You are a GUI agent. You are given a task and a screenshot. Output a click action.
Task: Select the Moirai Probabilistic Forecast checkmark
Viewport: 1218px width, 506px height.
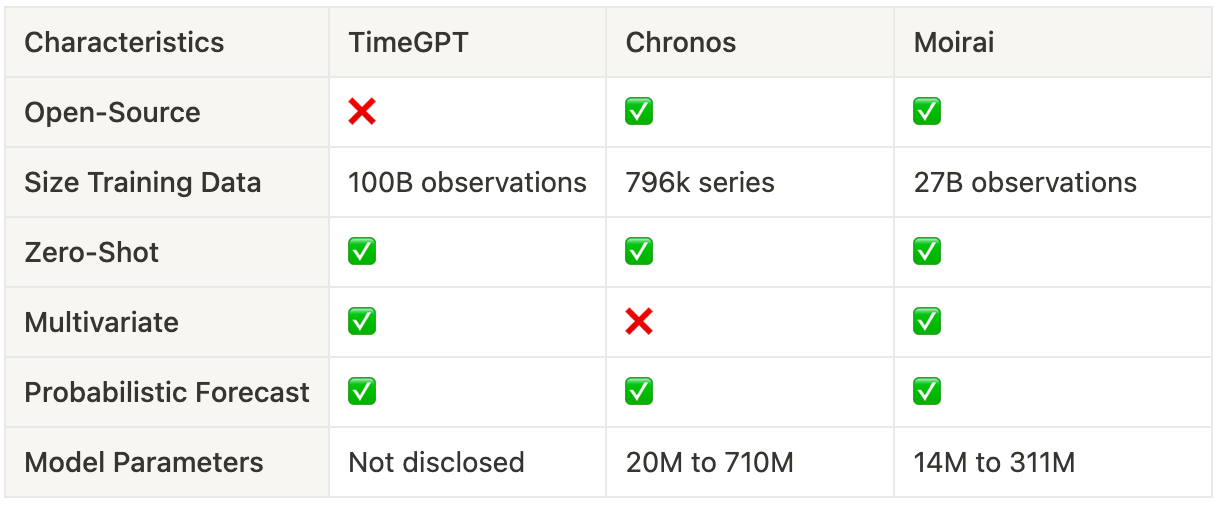pos(927,392)
